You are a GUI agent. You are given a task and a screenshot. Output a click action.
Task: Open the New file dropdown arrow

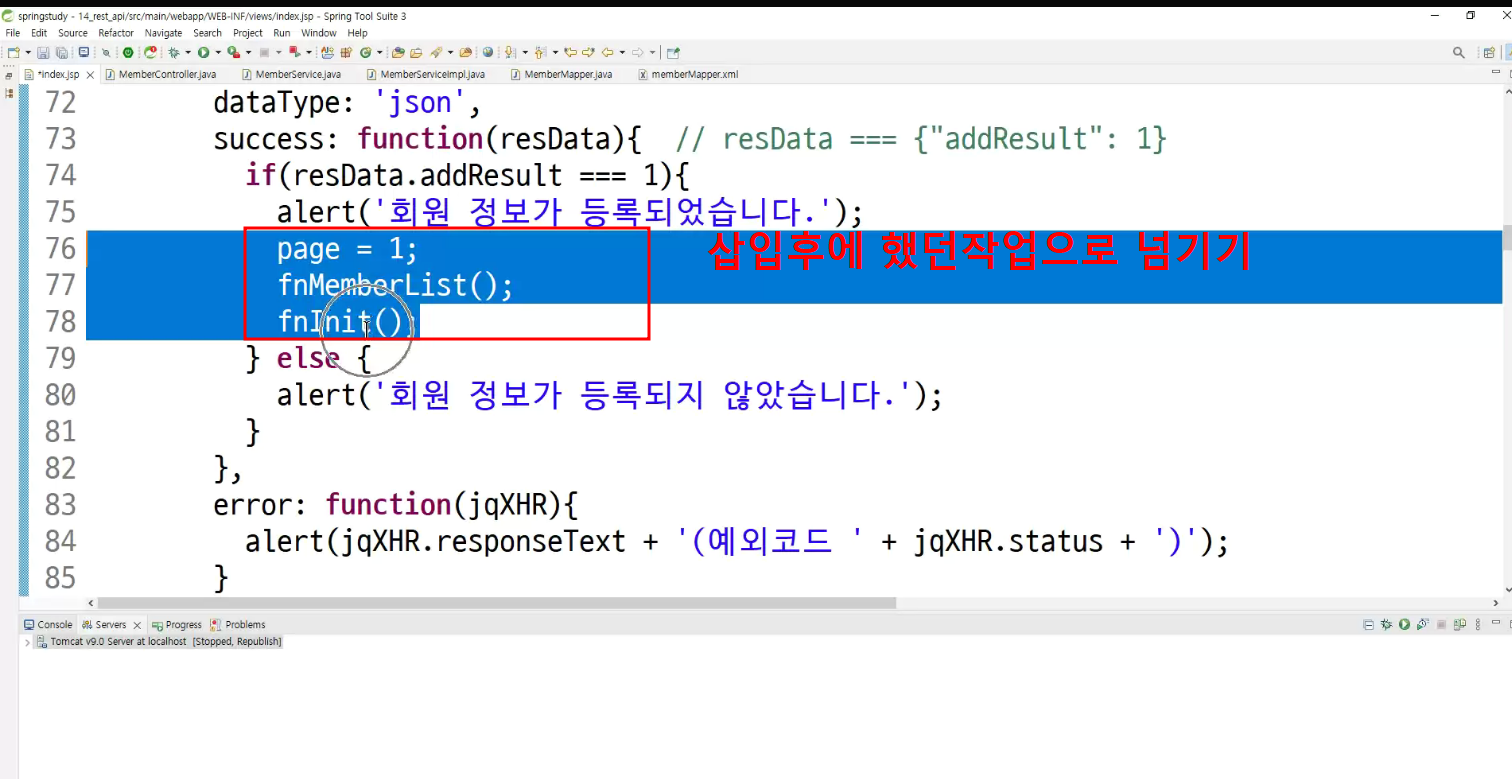tap(27, 53)
